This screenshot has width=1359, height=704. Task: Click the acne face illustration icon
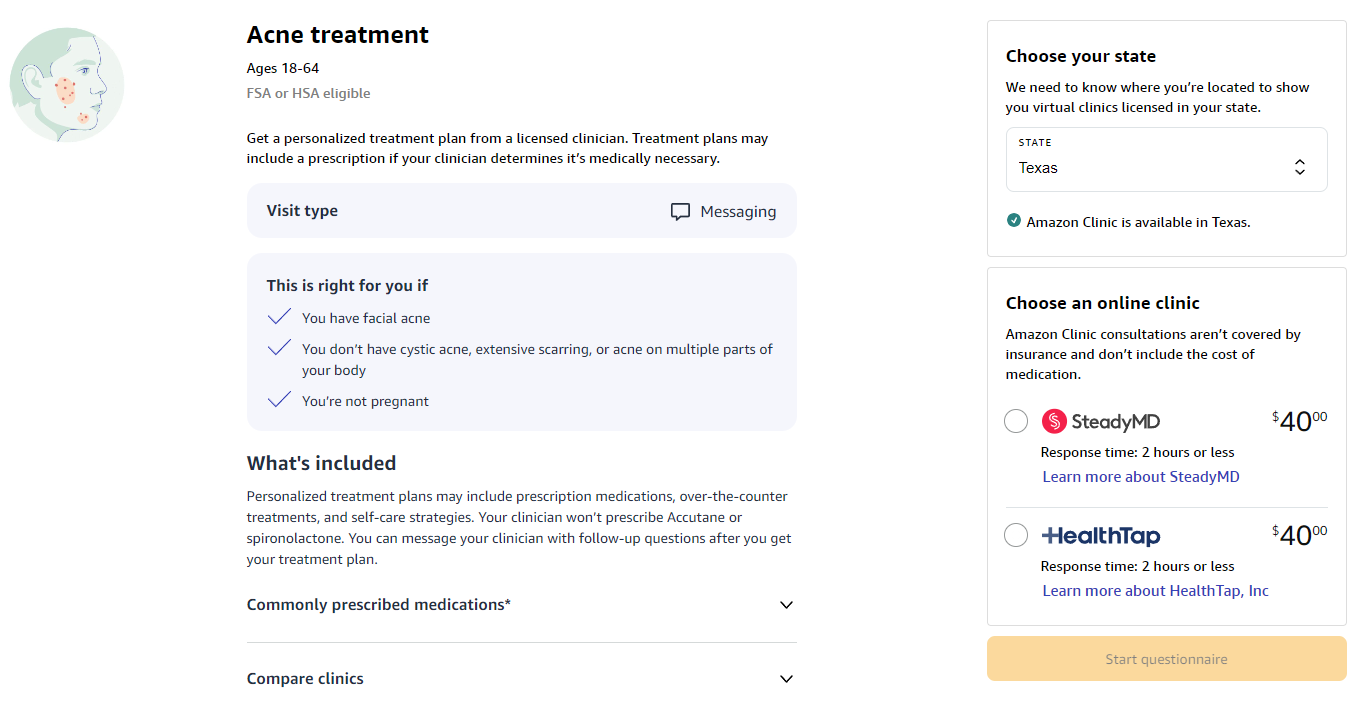67,85
